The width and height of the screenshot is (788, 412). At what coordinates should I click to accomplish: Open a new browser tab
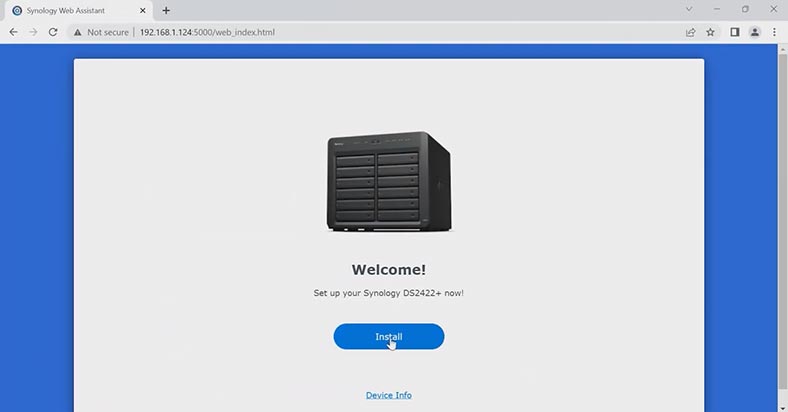[x=166, y=10]
